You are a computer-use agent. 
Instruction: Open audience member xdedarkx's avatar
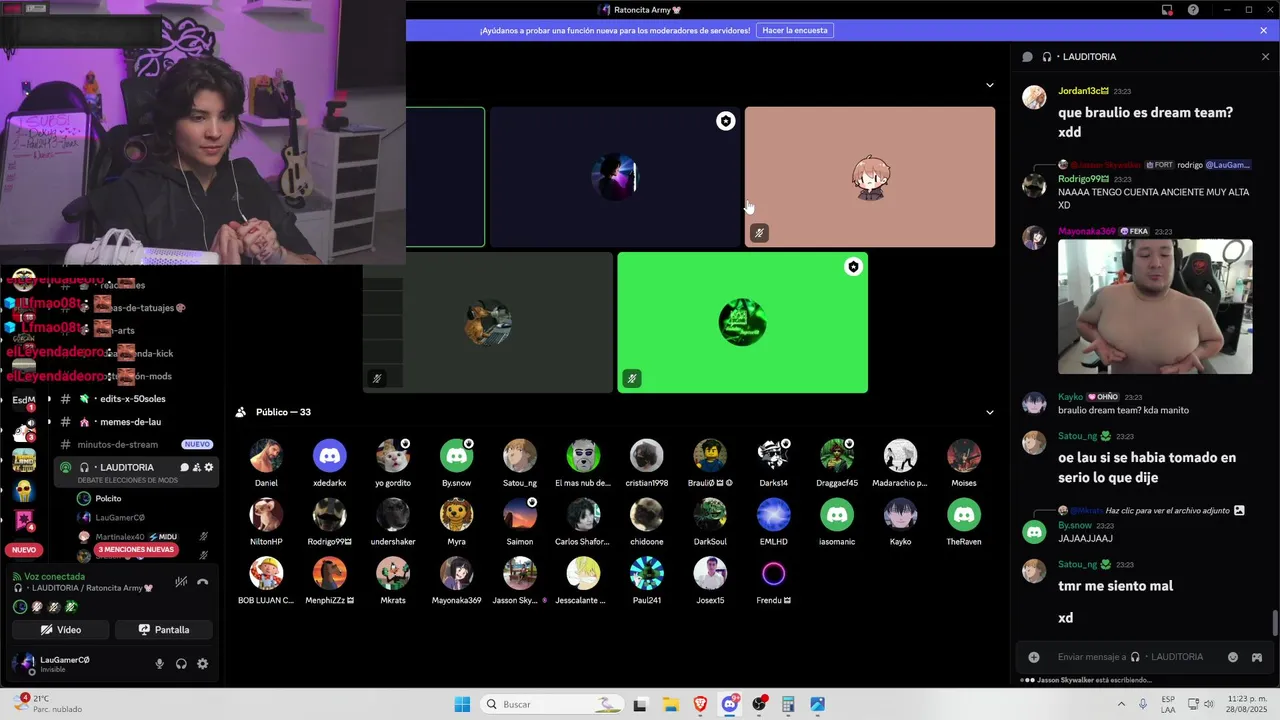pos(329,456)
